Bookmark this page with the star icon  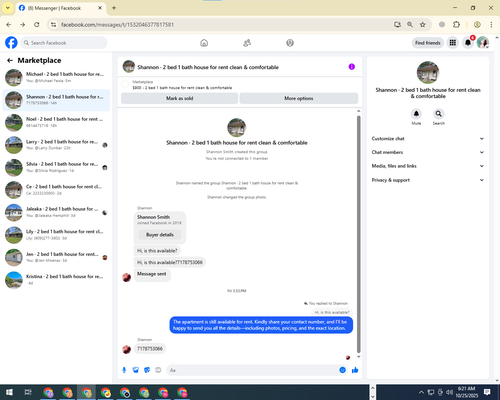tap(423, 24)
